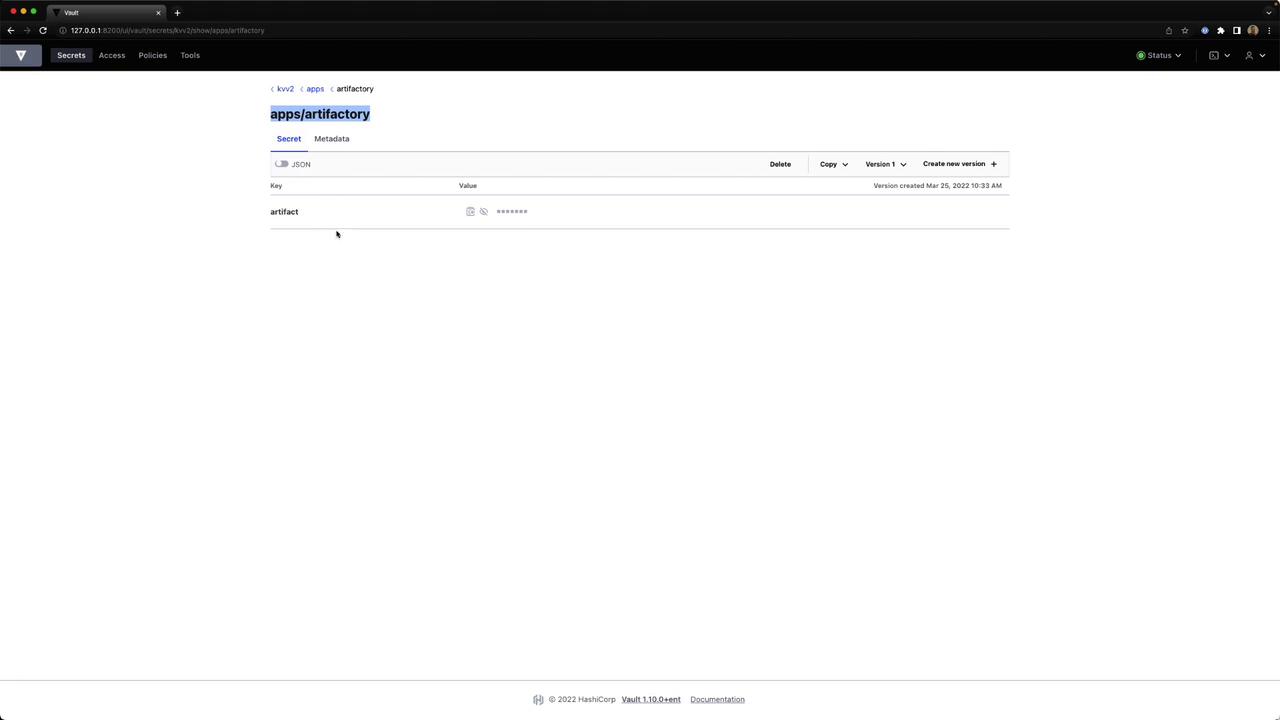Screen dimensions: 1280x720
Task: Click the HashiCorp logo in footer
Action: pos(538,699)
